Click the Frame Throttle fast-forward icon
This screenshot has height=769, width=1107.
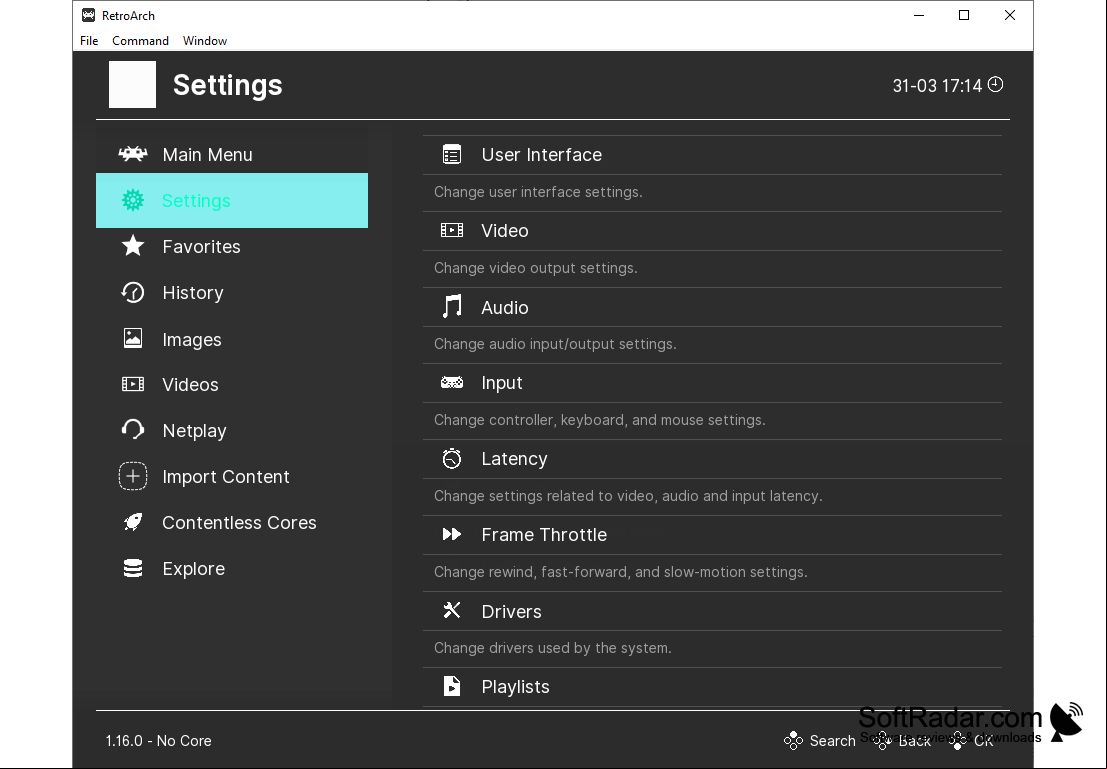click(452, 535)
